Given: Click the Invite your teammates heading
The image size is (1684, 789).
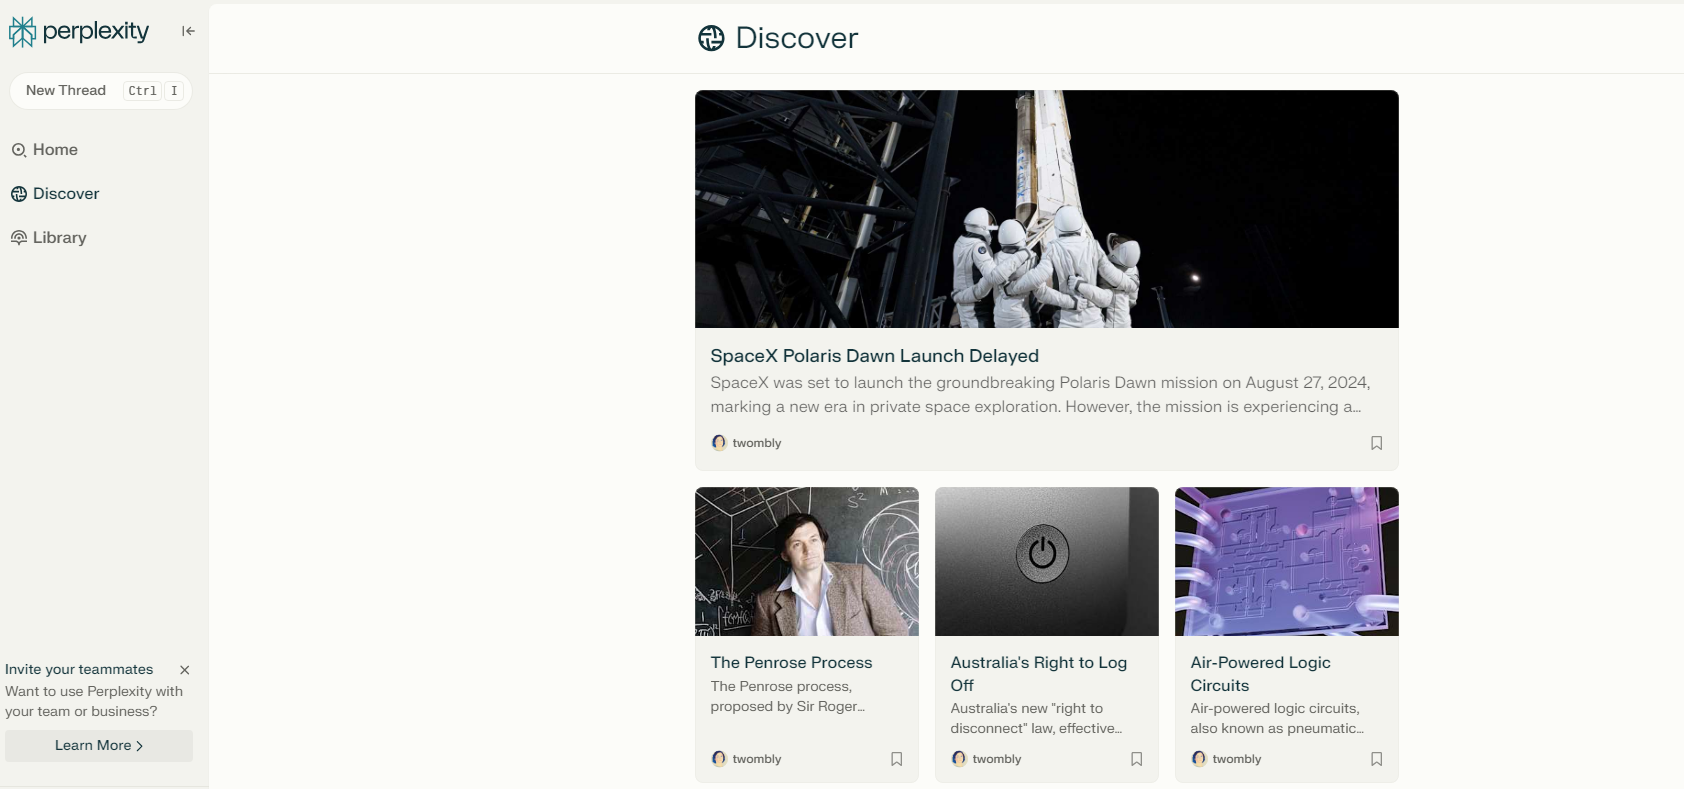Looking at the screenshot, I should pyautogui.click(x=79, y=670).
